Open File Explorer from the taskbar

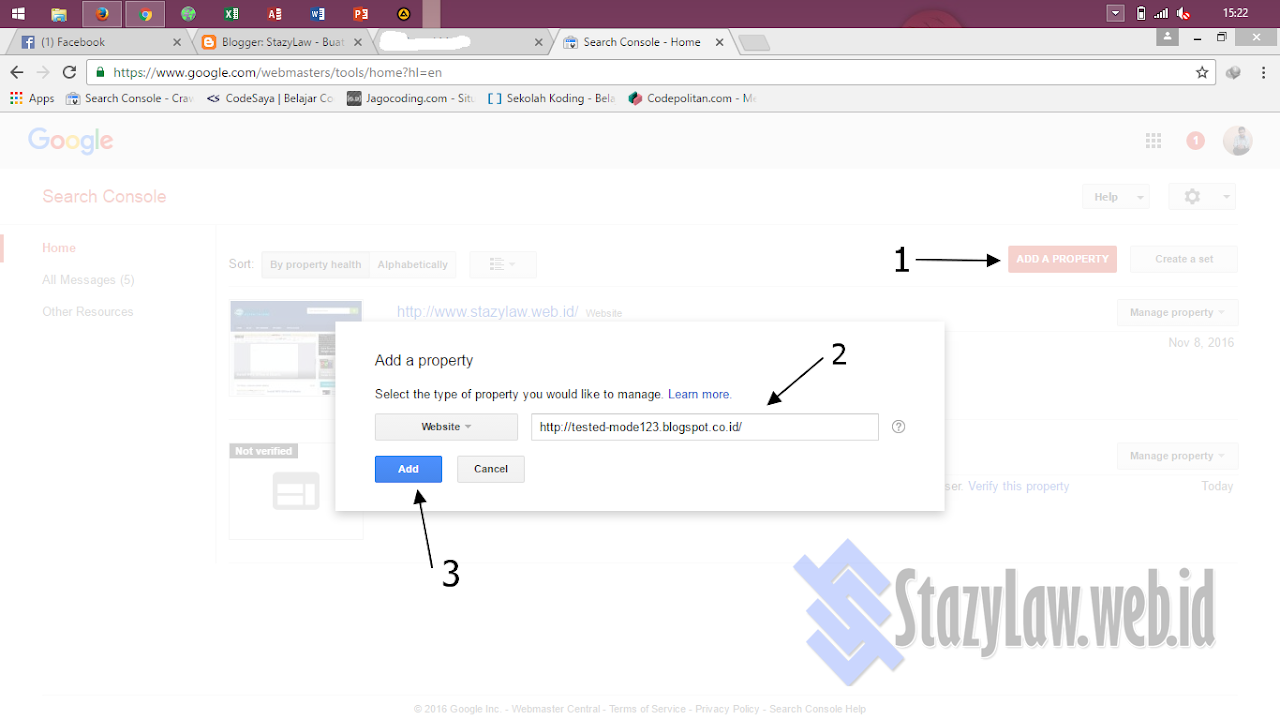[x=59, y=14]
